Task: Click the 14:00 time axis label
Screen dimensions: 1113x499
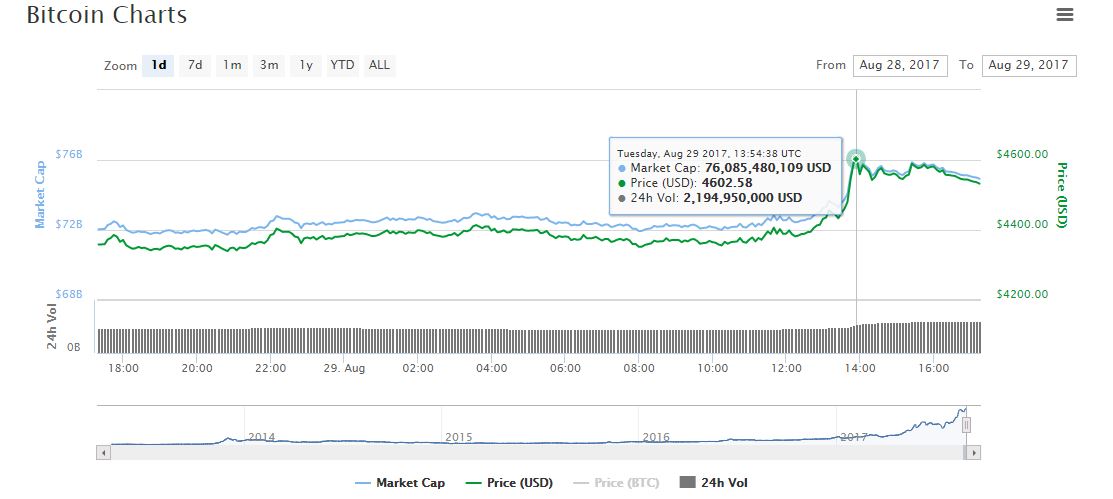Action: click(x=860, y=368)
